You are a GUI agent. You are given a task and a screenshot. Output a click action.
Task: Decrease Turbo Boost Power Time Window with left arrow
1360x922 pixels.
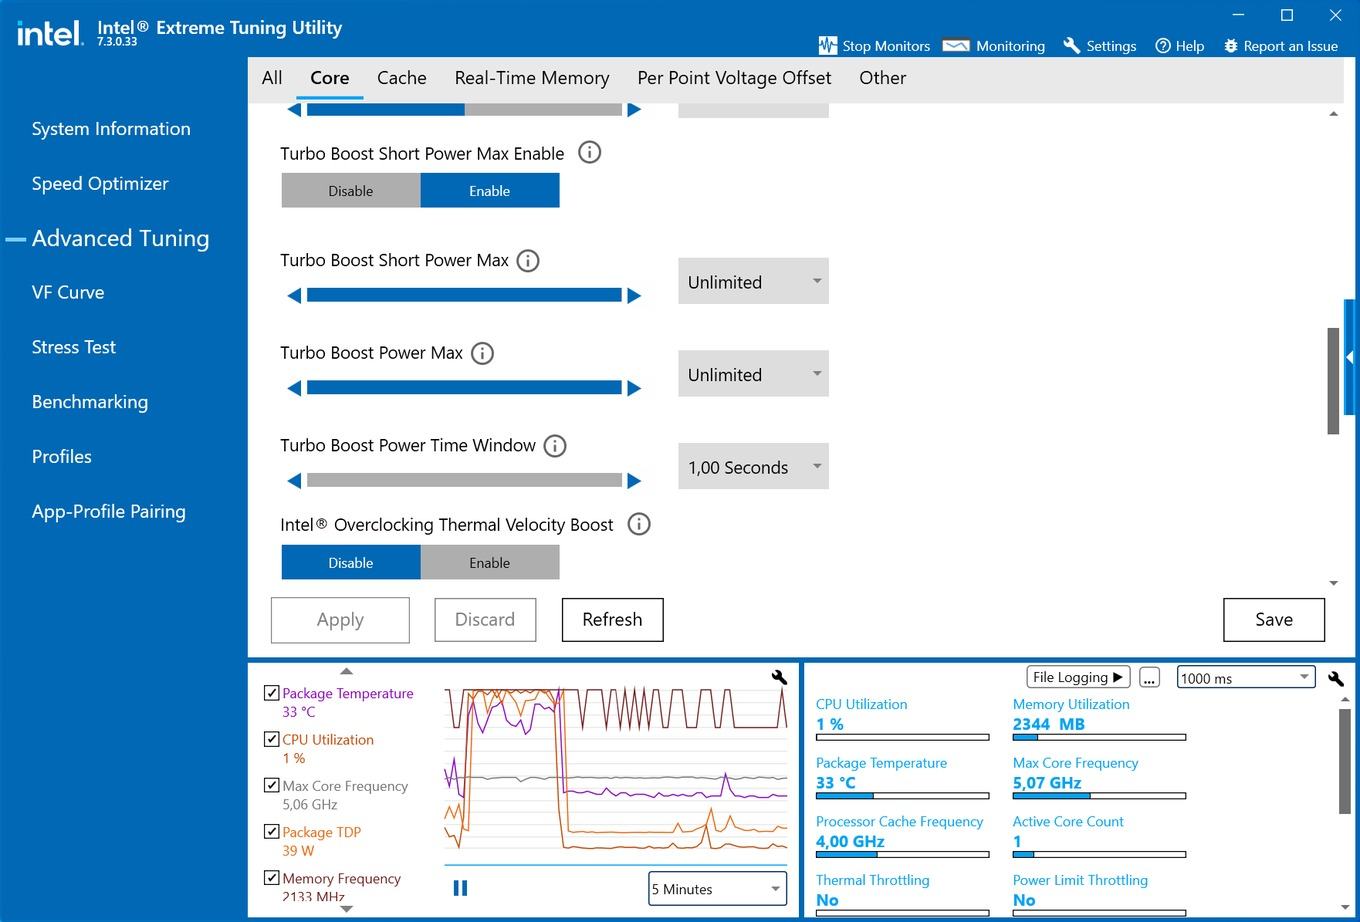[x=294, y=481]
